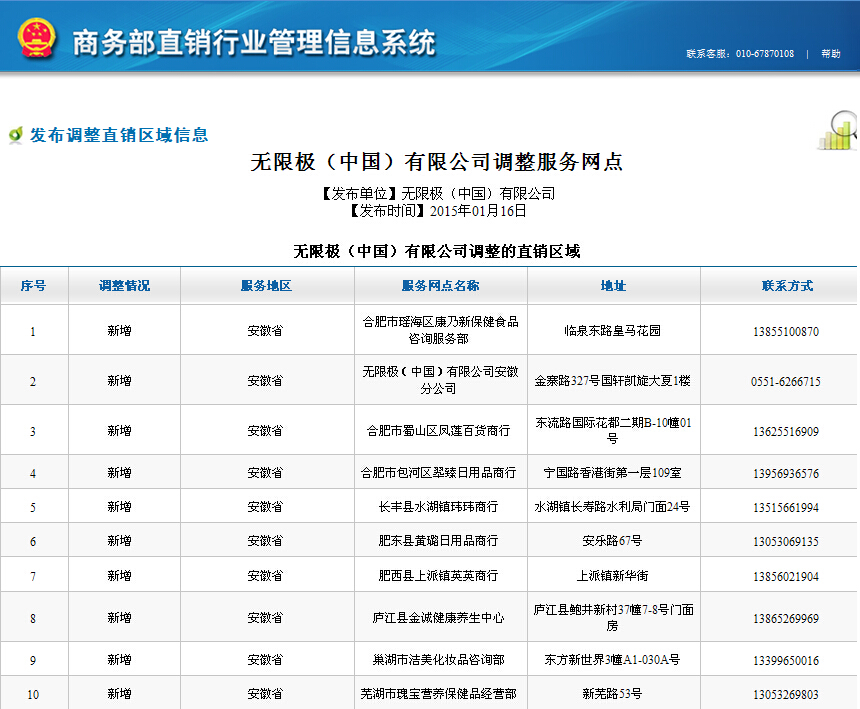Image resolution: width=860 pixels, height=709 pixels.
Task: Select phone number 13855100870 in row 1
Action: click(x=786, y=331)
